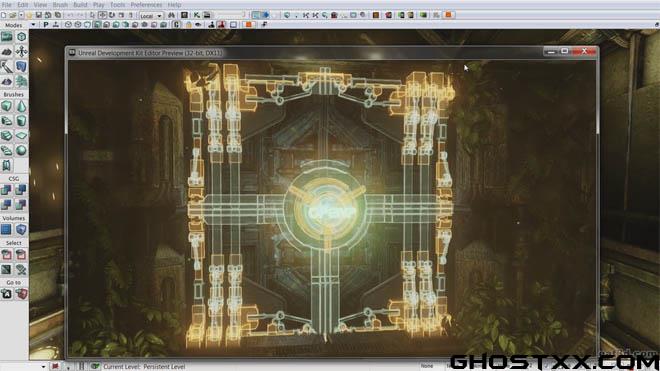Toggle the 'P' viewport perspective button
The height and width of the screenshot is (371, 660).
point(46,25)
